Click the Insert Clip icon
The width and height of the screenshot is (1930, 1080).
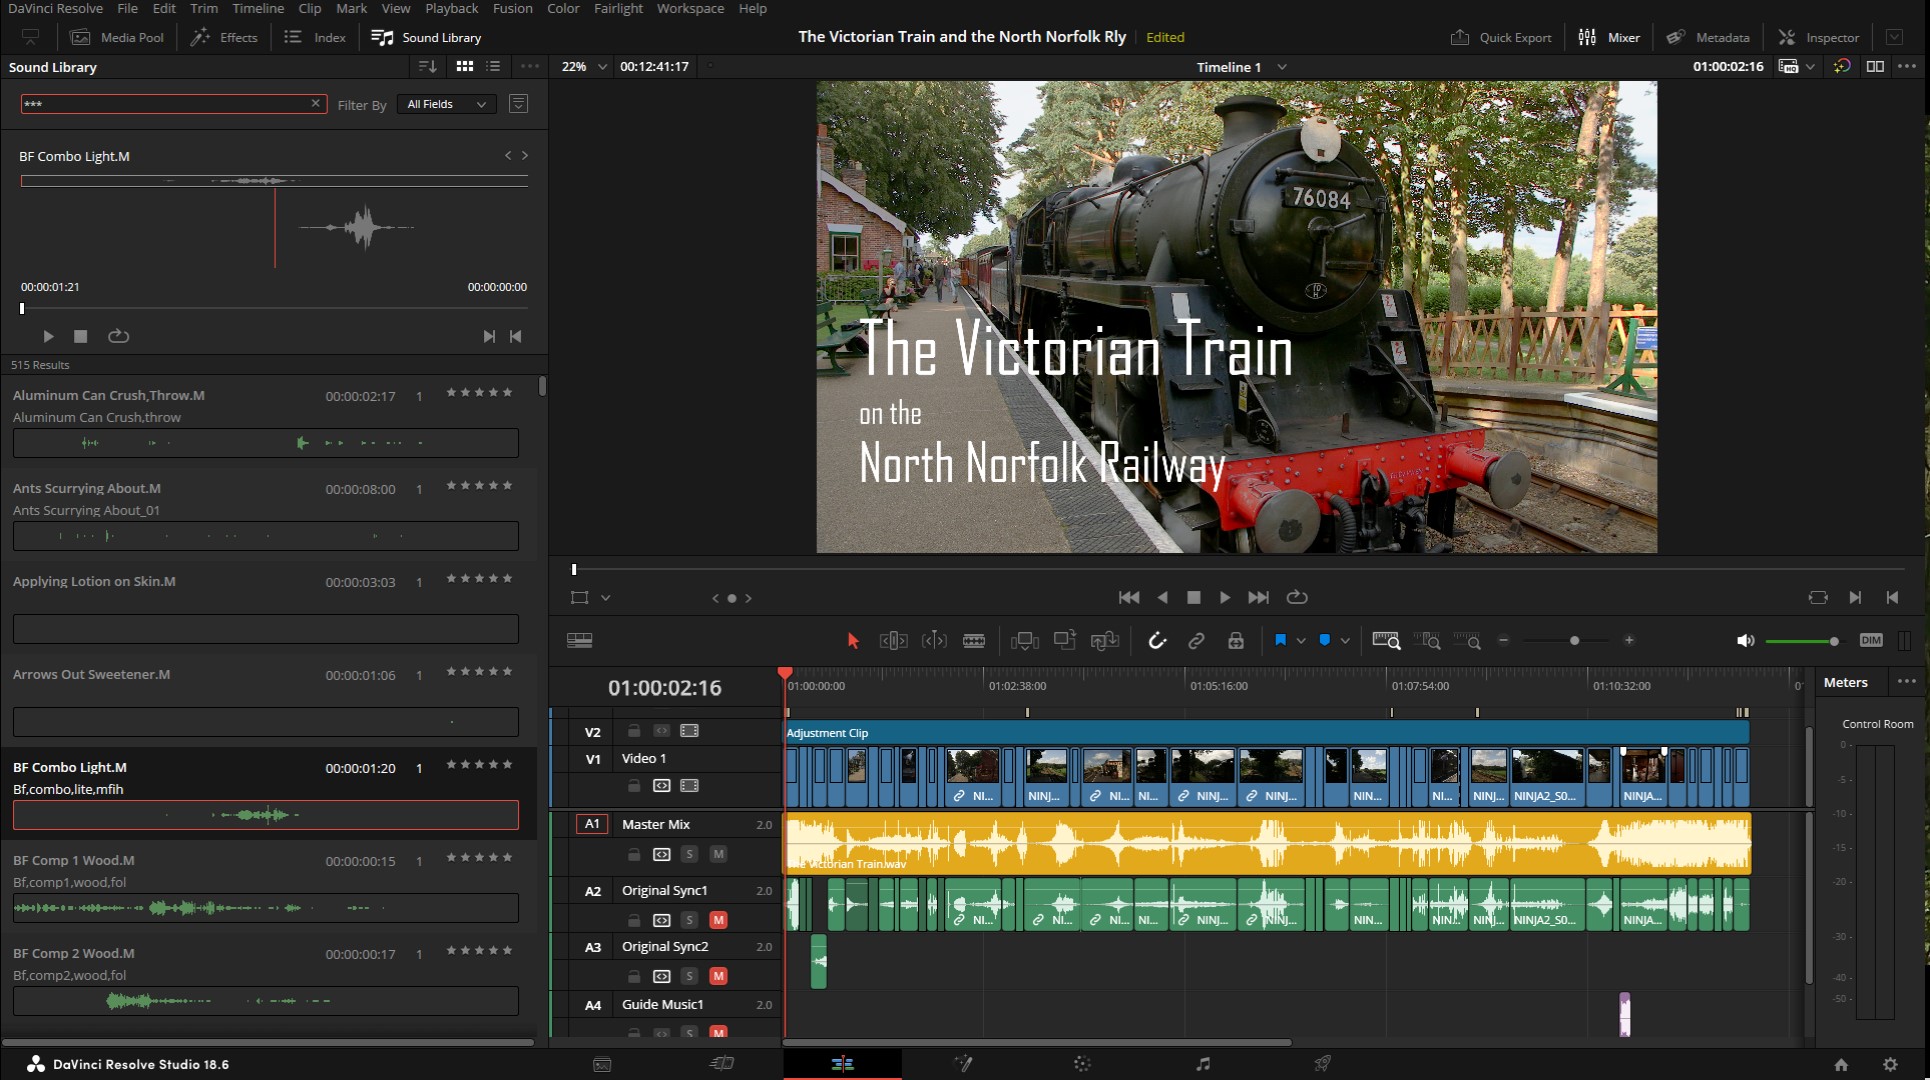(x=1025, y=641)
